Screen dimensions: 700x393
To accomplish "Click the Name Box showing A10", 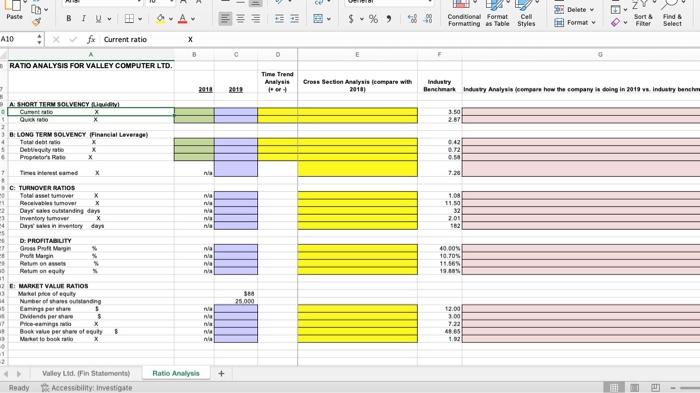I will click(x=17, y=39).
